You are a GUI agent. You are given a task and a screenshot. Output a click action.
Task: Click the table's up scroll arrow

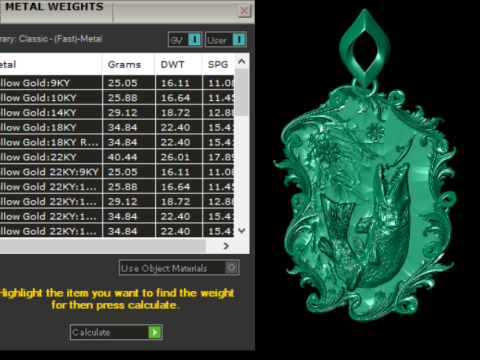coord(242,61)
